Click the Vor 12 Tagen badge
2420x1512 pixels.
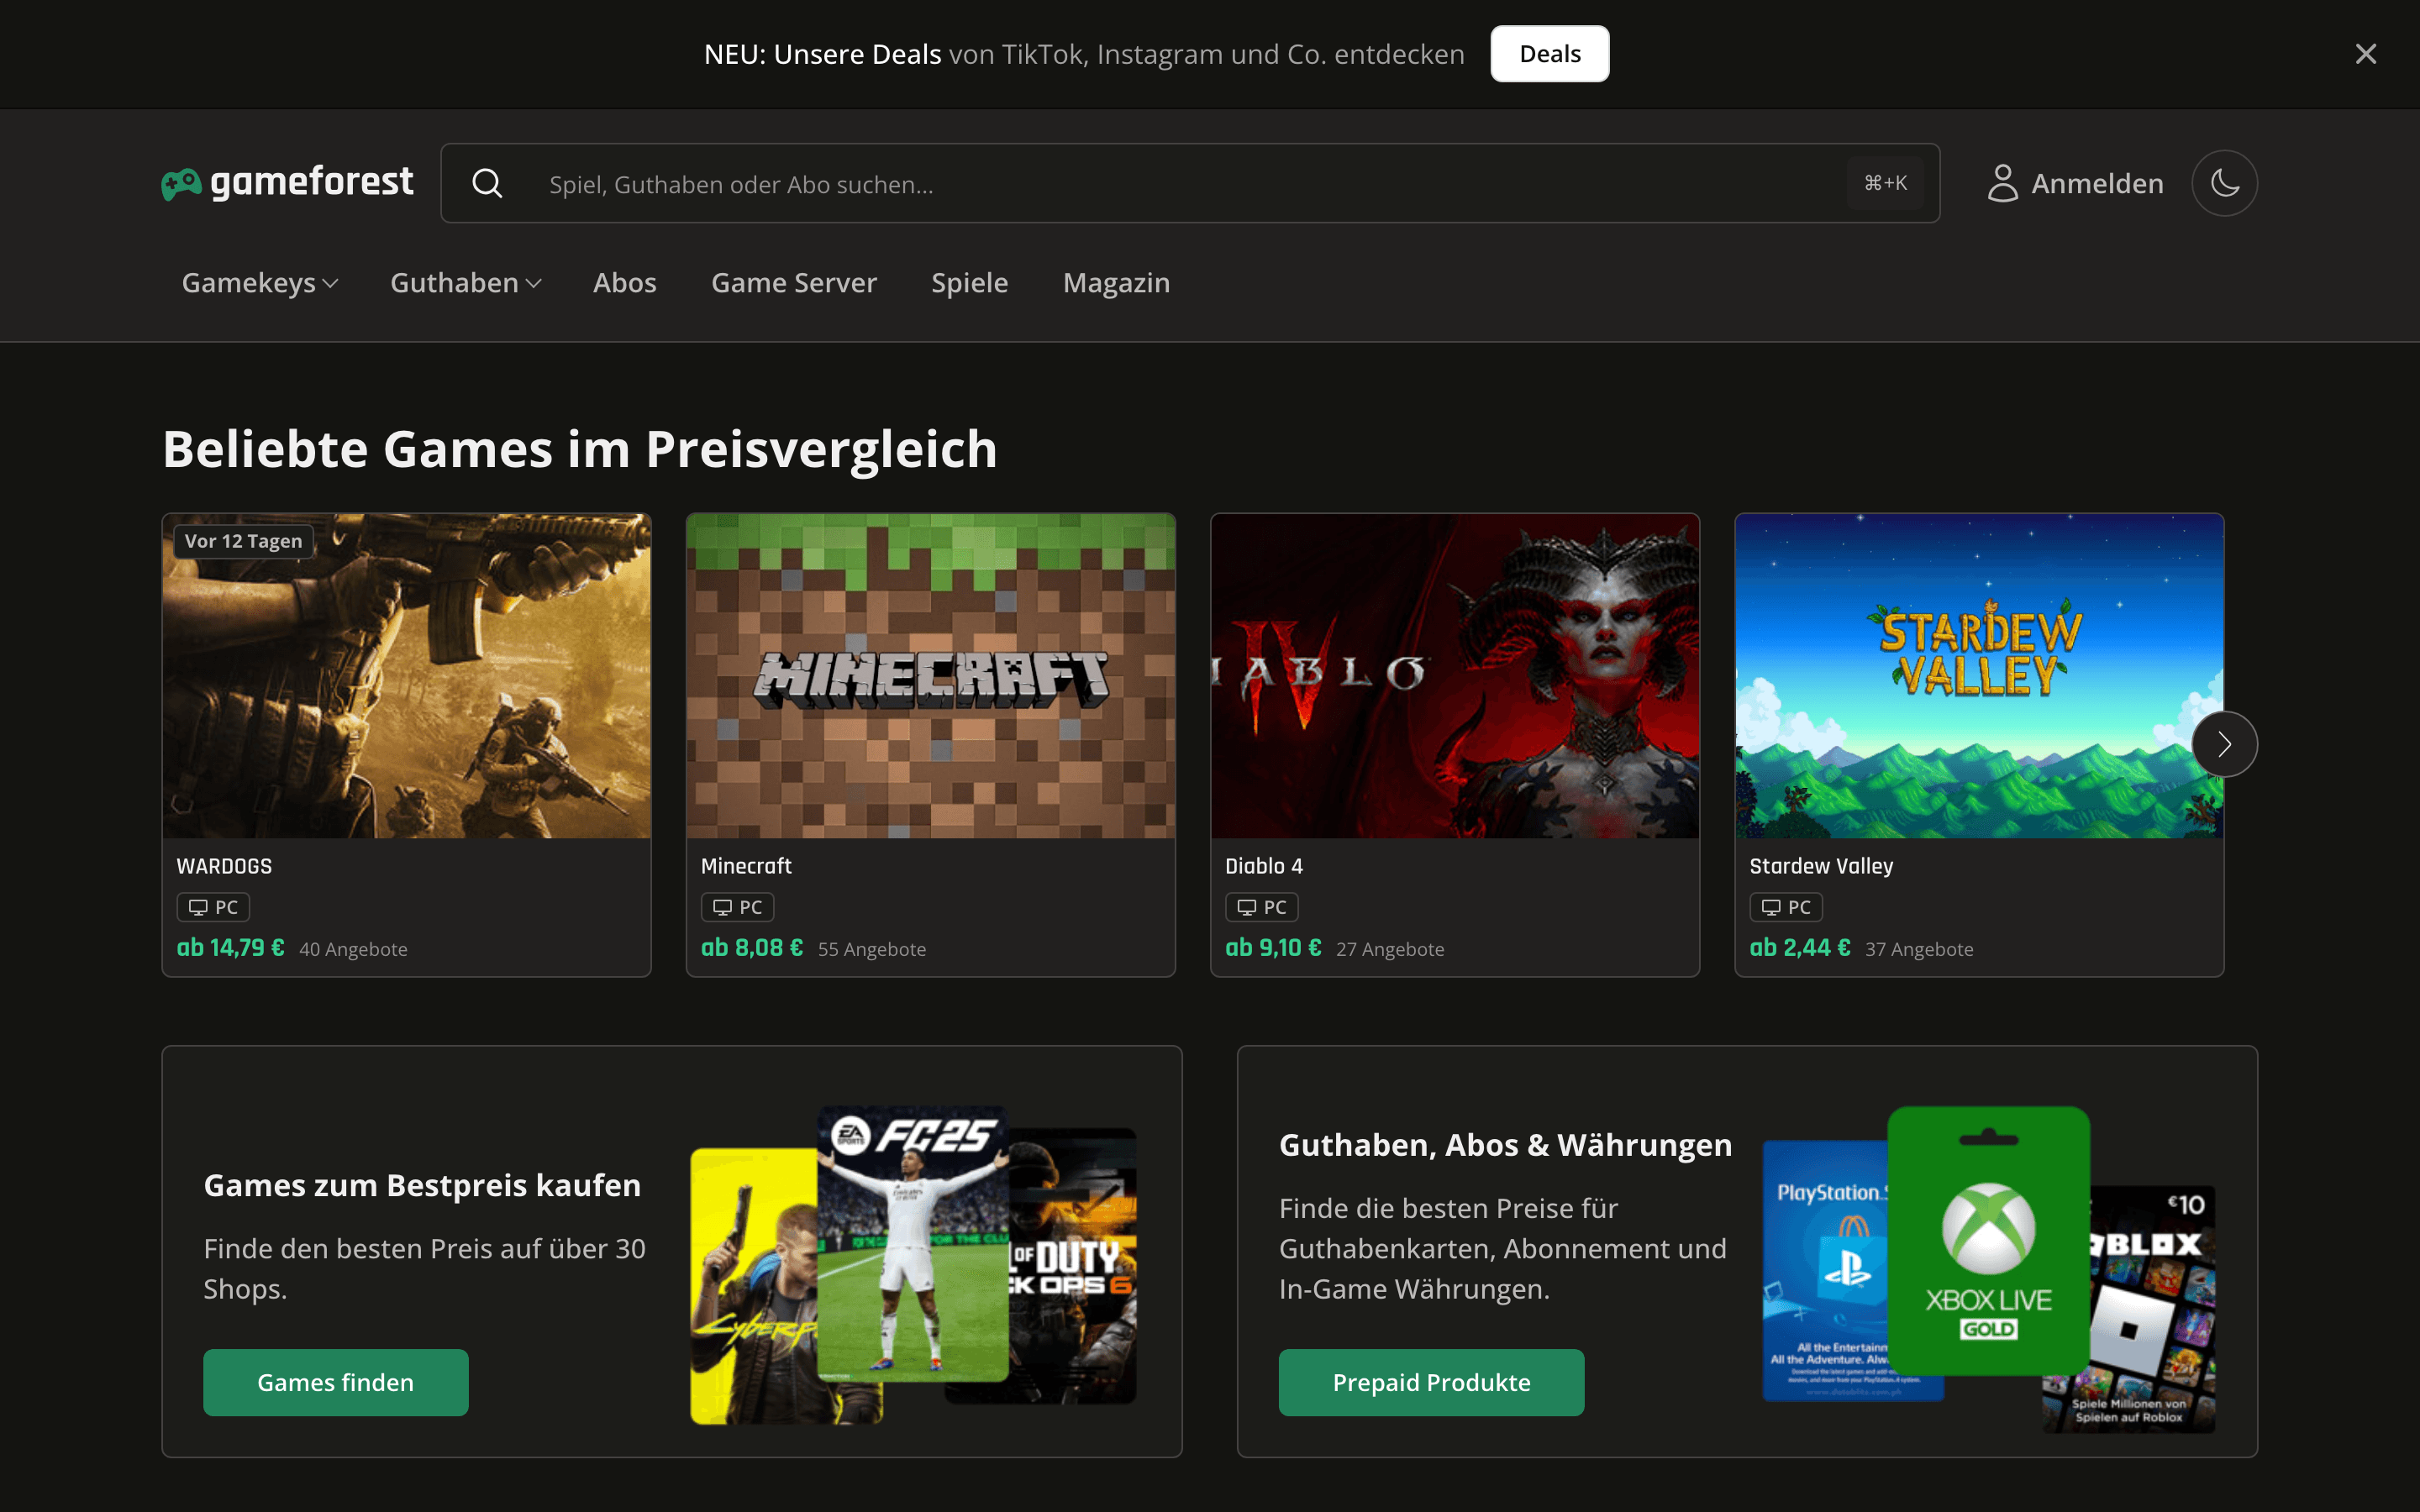pos(243,541)
